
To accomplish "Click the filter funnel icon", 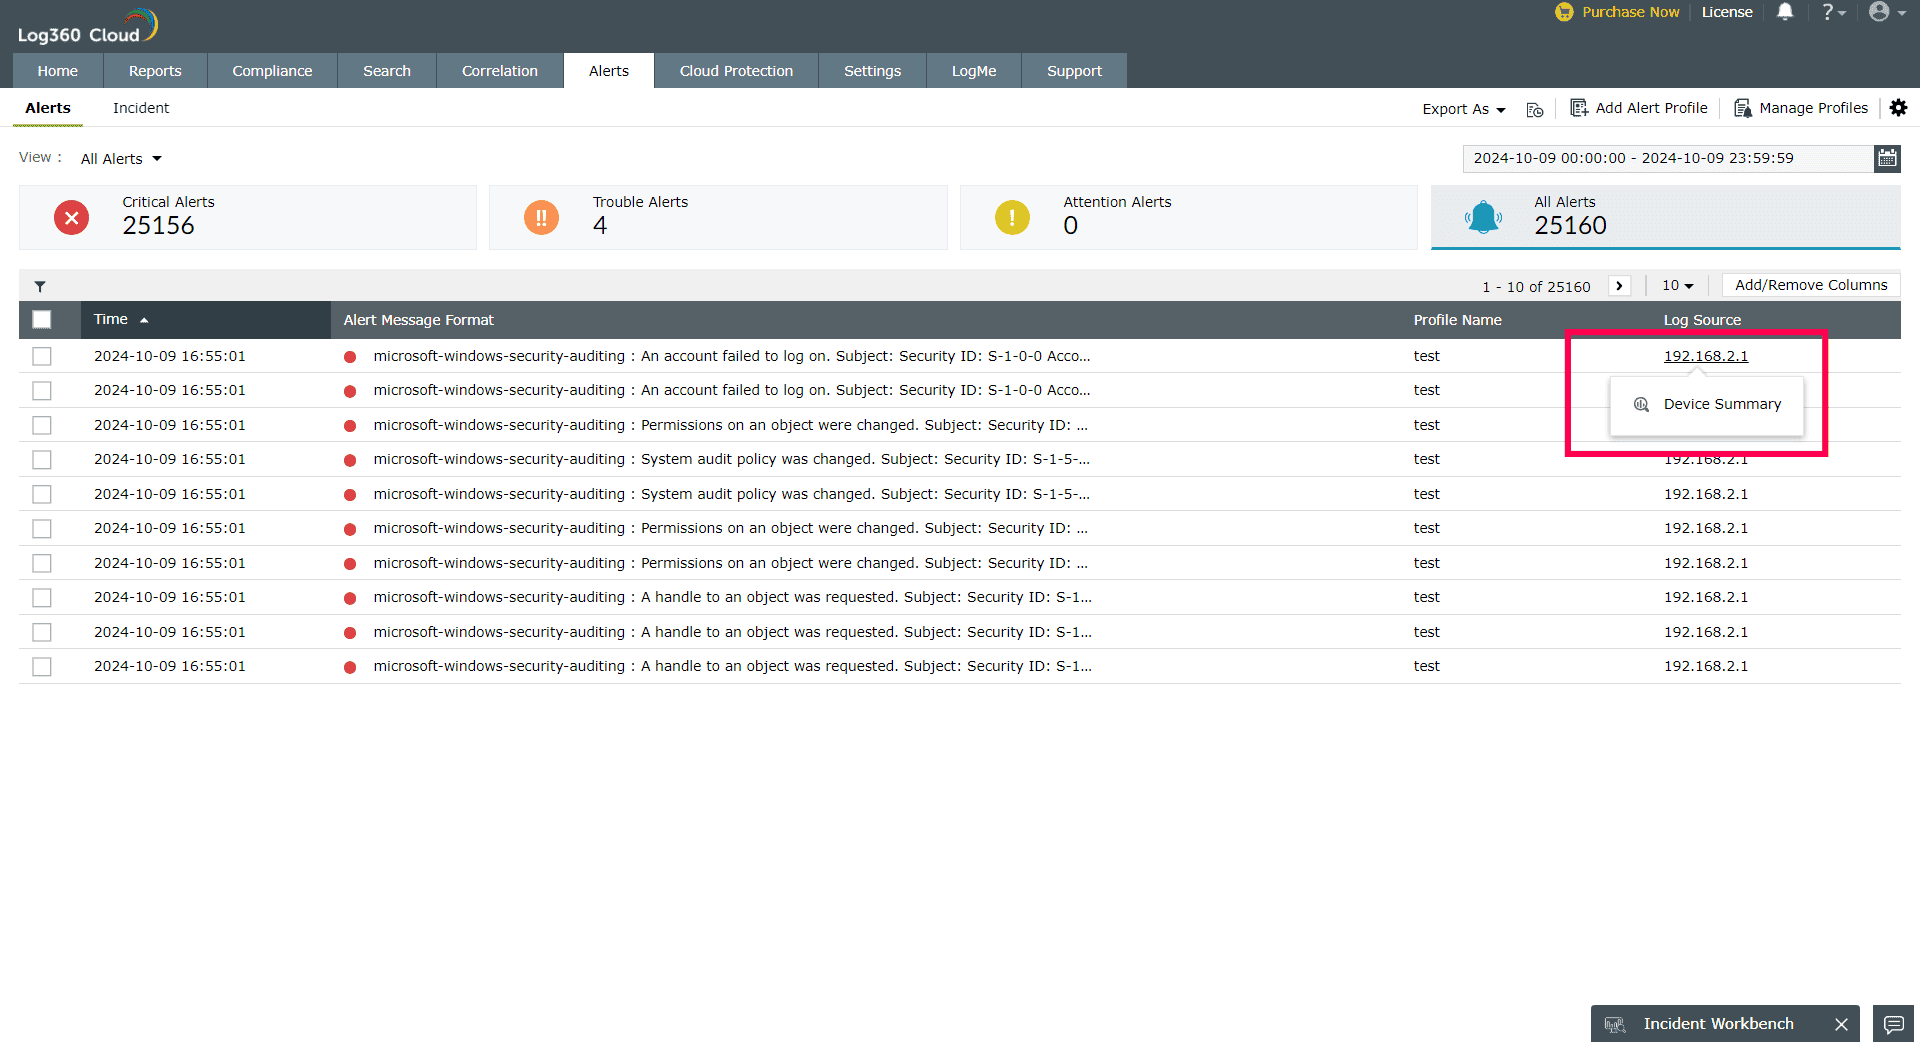I will [x=40, y=286].
